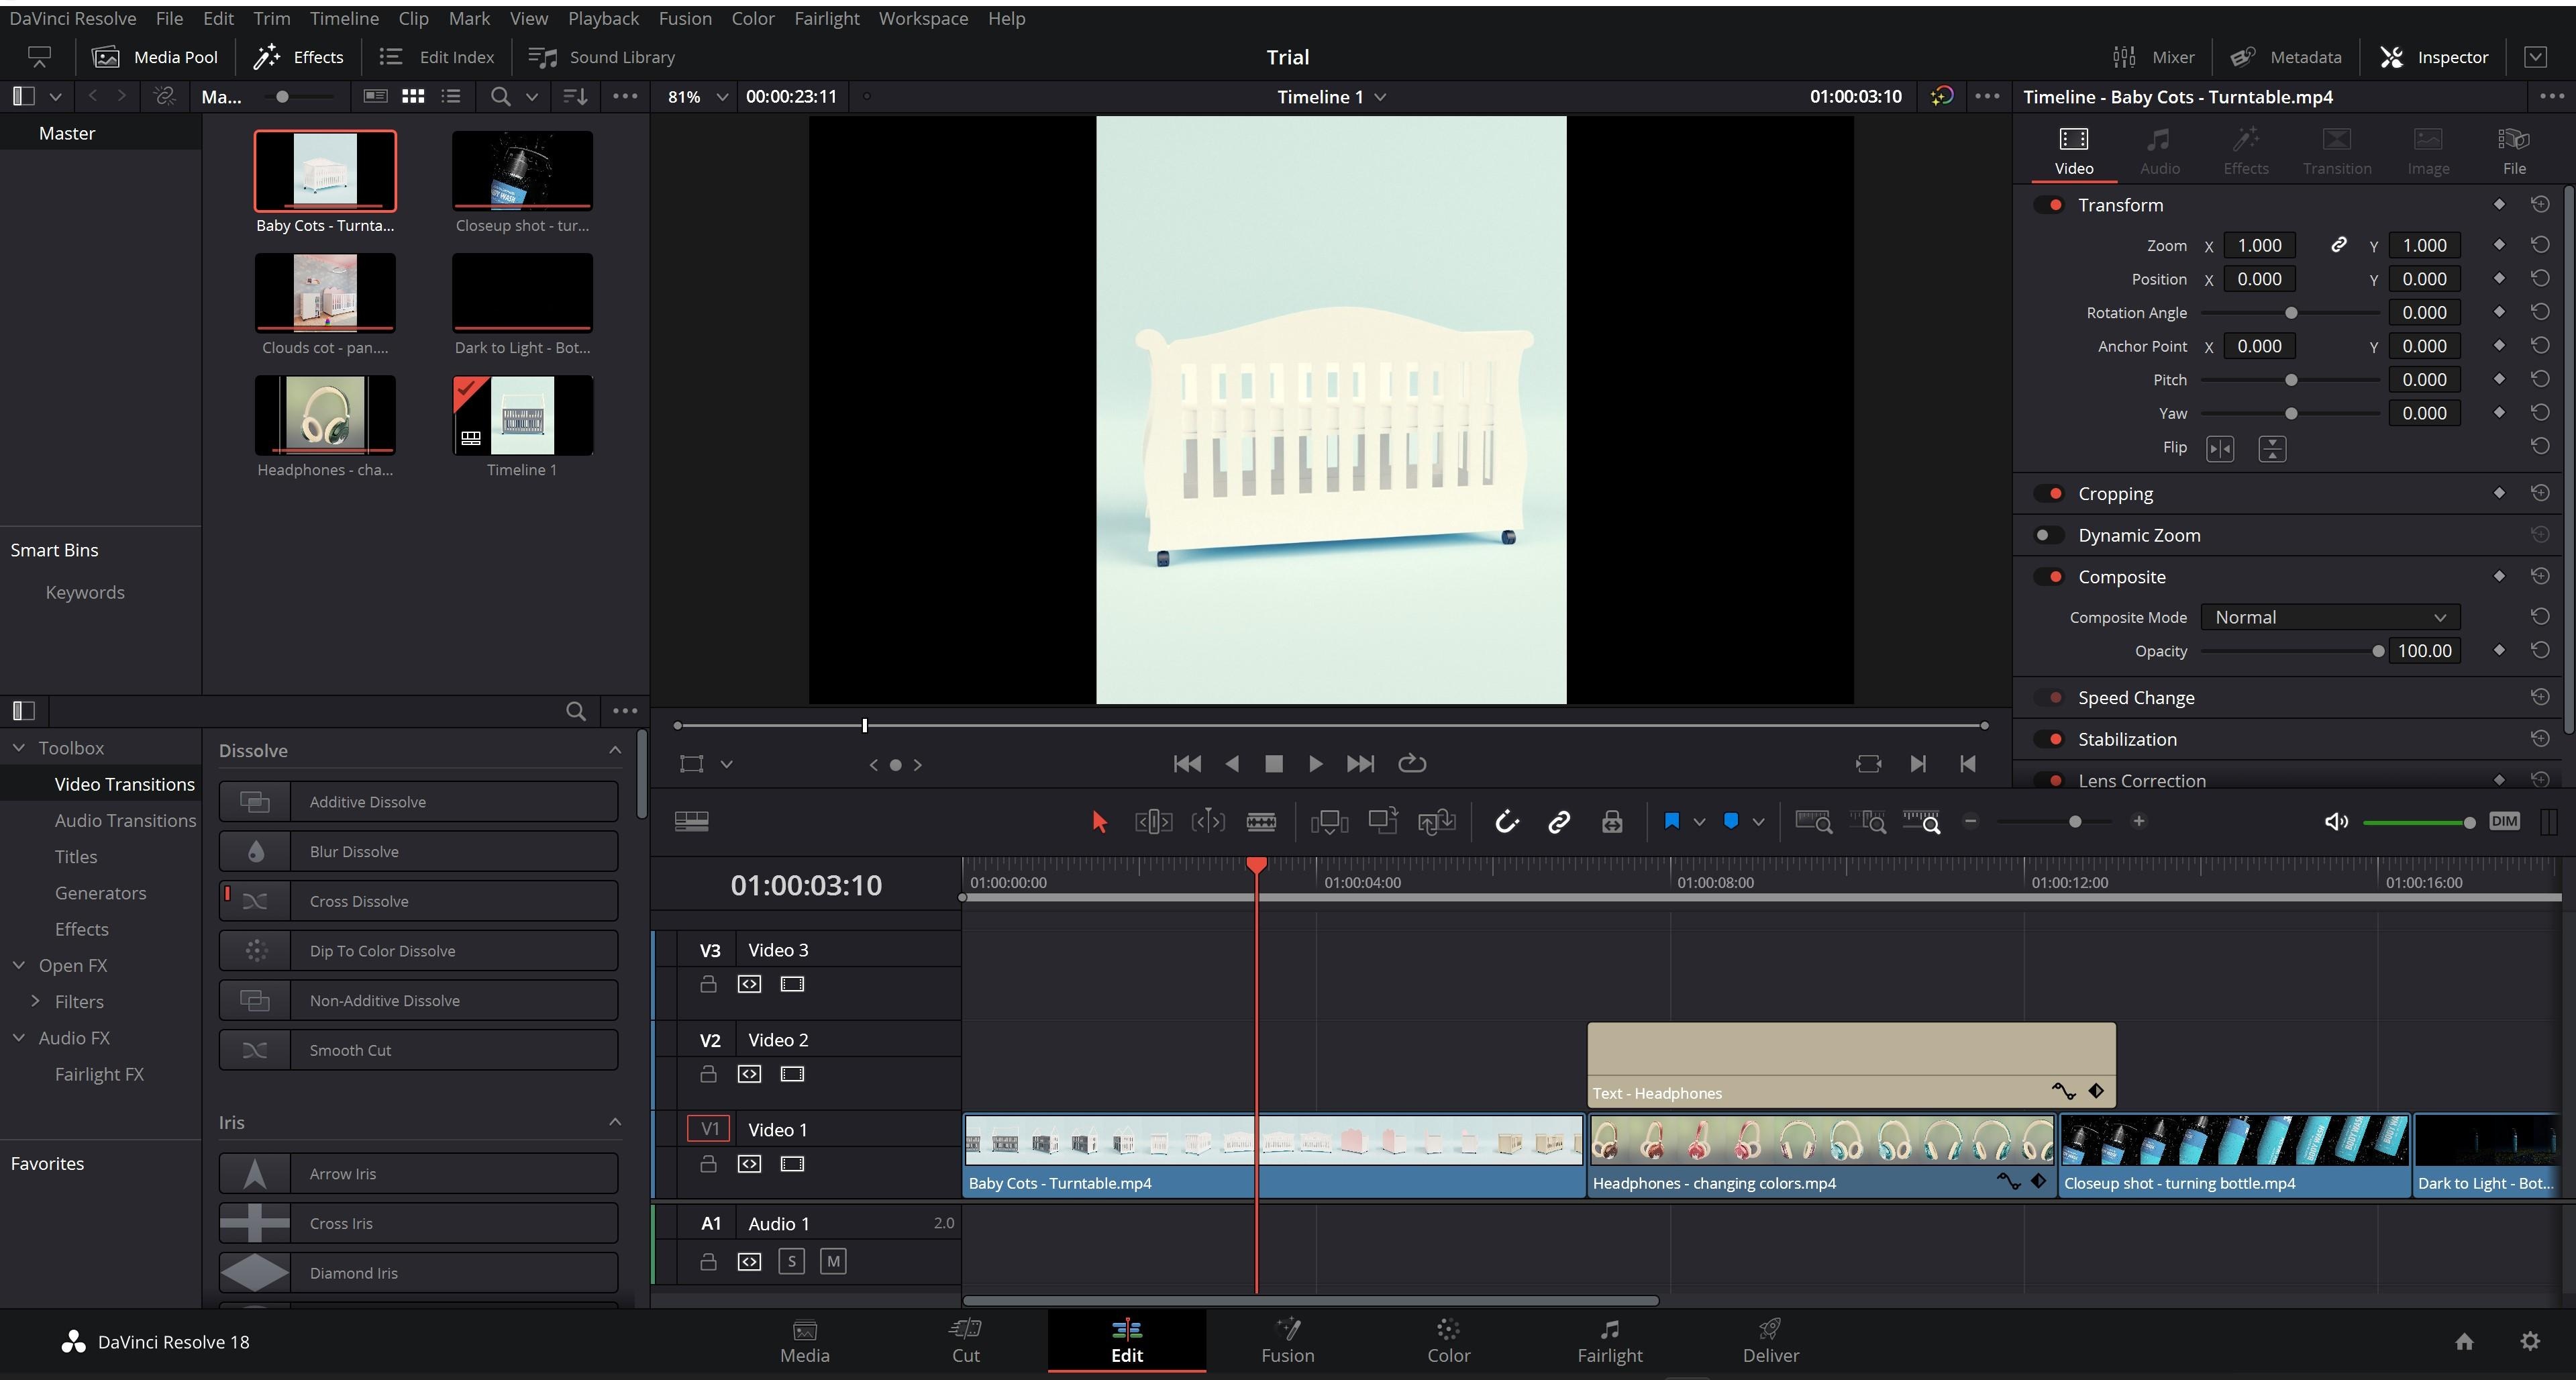The image size is (2576, 1380).
Task: Disable the Cropping section toggle
Action: point(2049,494)
